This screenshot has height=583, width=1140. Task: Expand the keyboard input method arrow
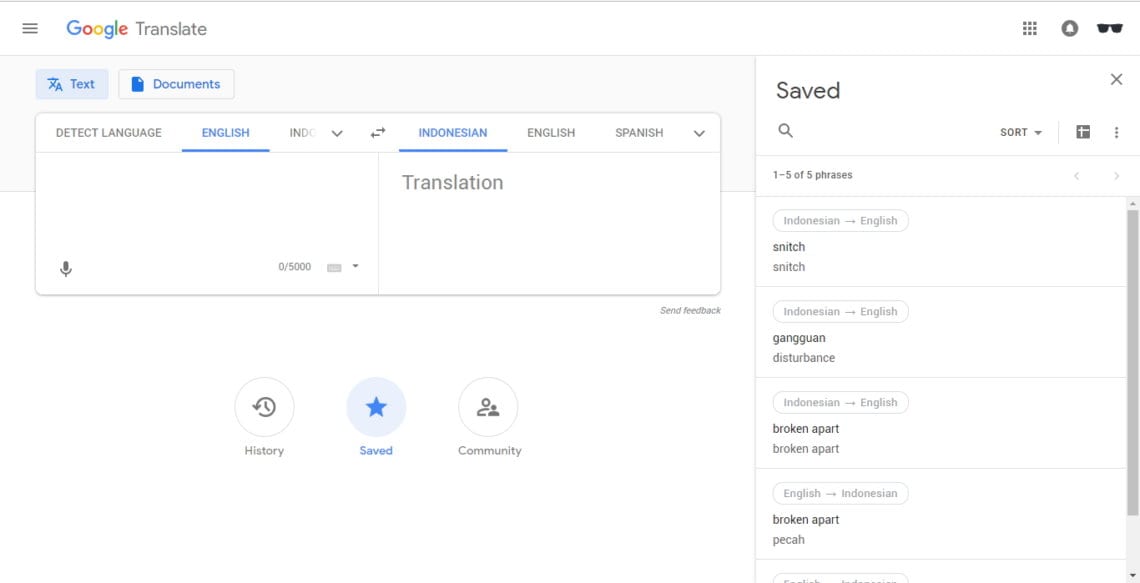point(354,266)
